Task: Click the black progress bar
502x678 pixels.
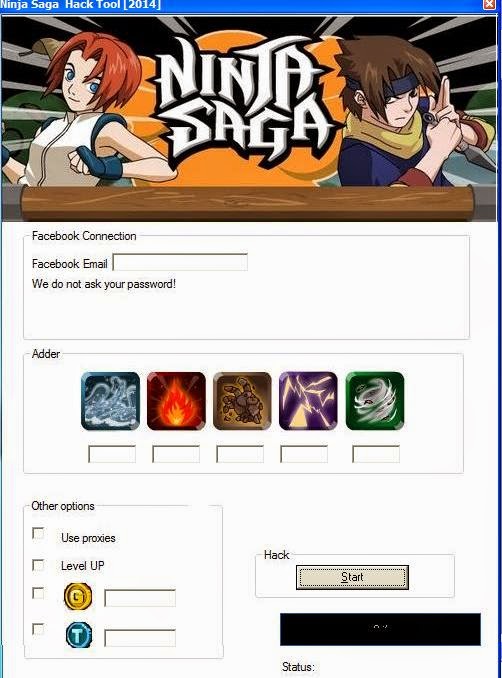Action: 380,629
